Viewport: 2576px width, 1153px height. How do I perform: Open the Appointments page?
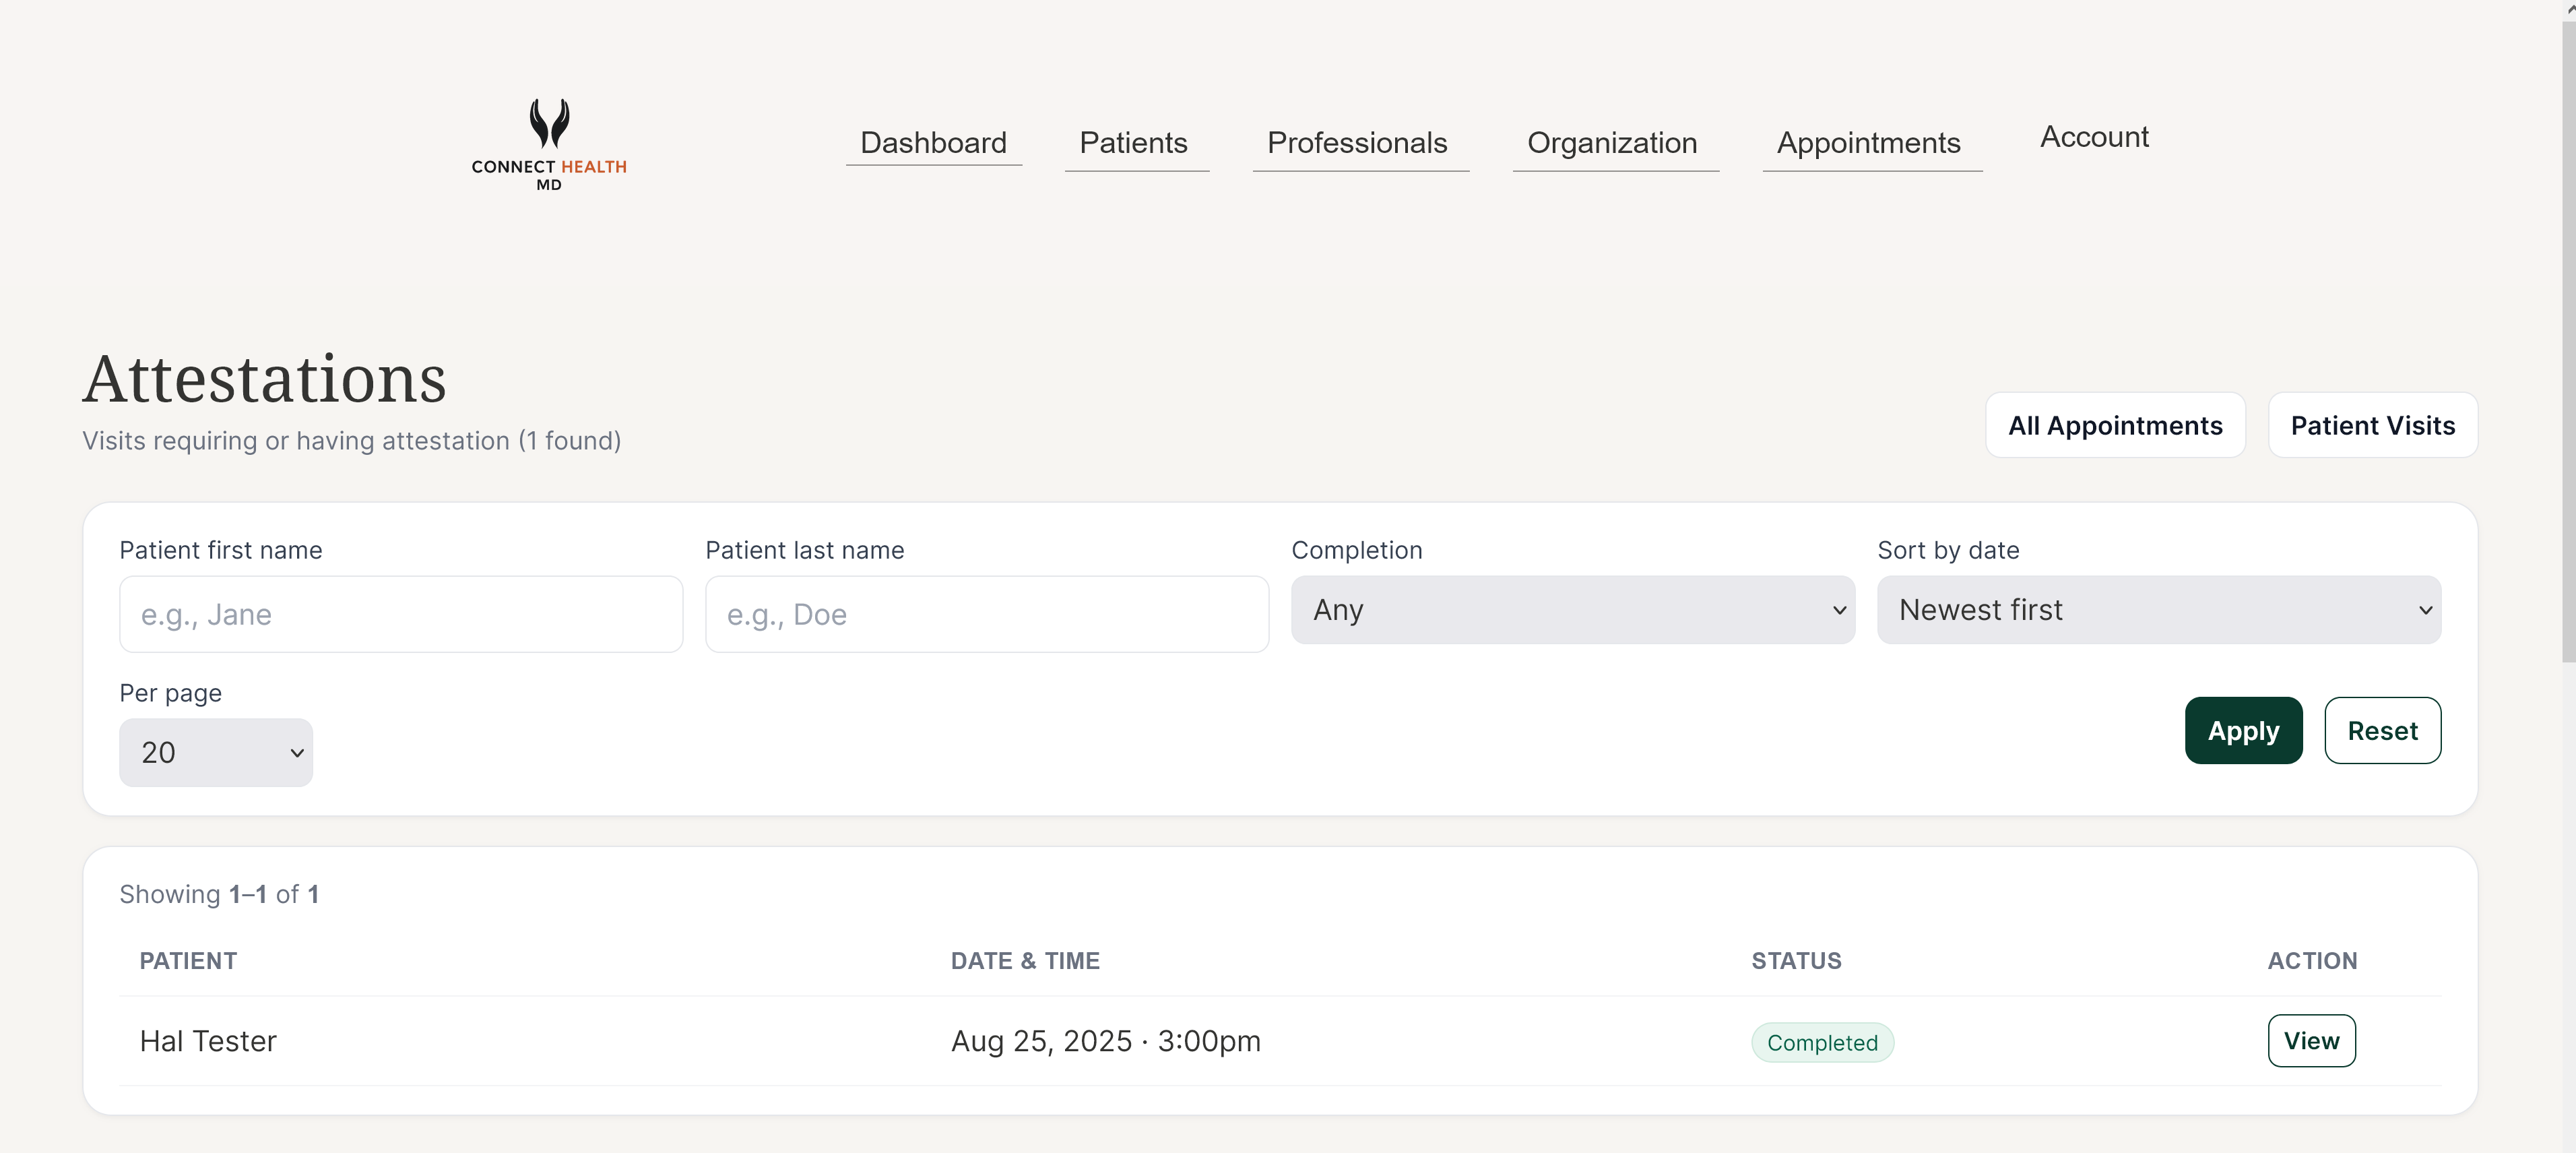[x=1869, y=143]
